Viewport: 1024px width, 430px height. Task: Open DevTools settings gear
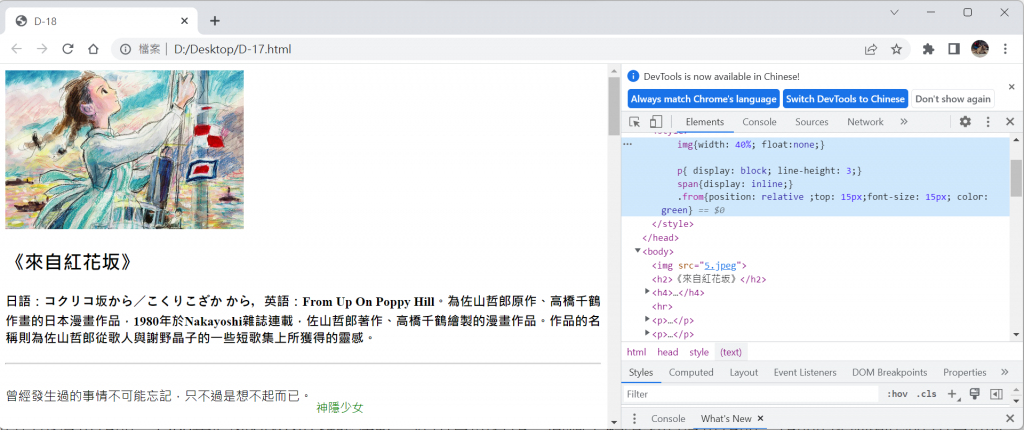point(965,122)
